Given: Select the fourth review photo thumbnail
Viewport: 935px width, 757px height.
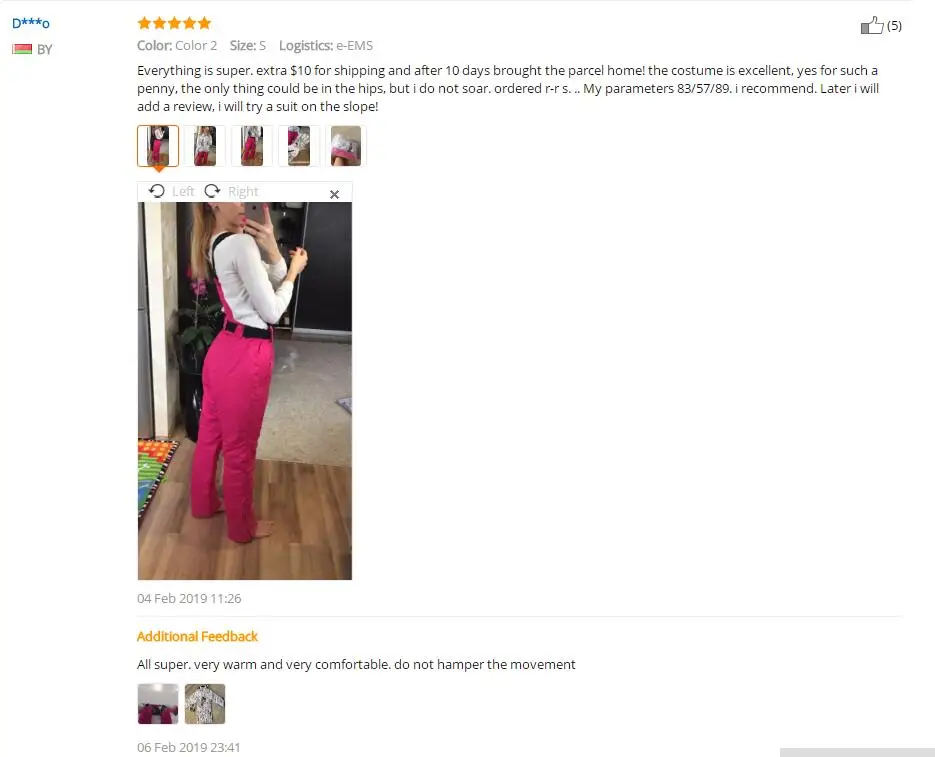Looking at the screenshot, I should coord(299,146).
